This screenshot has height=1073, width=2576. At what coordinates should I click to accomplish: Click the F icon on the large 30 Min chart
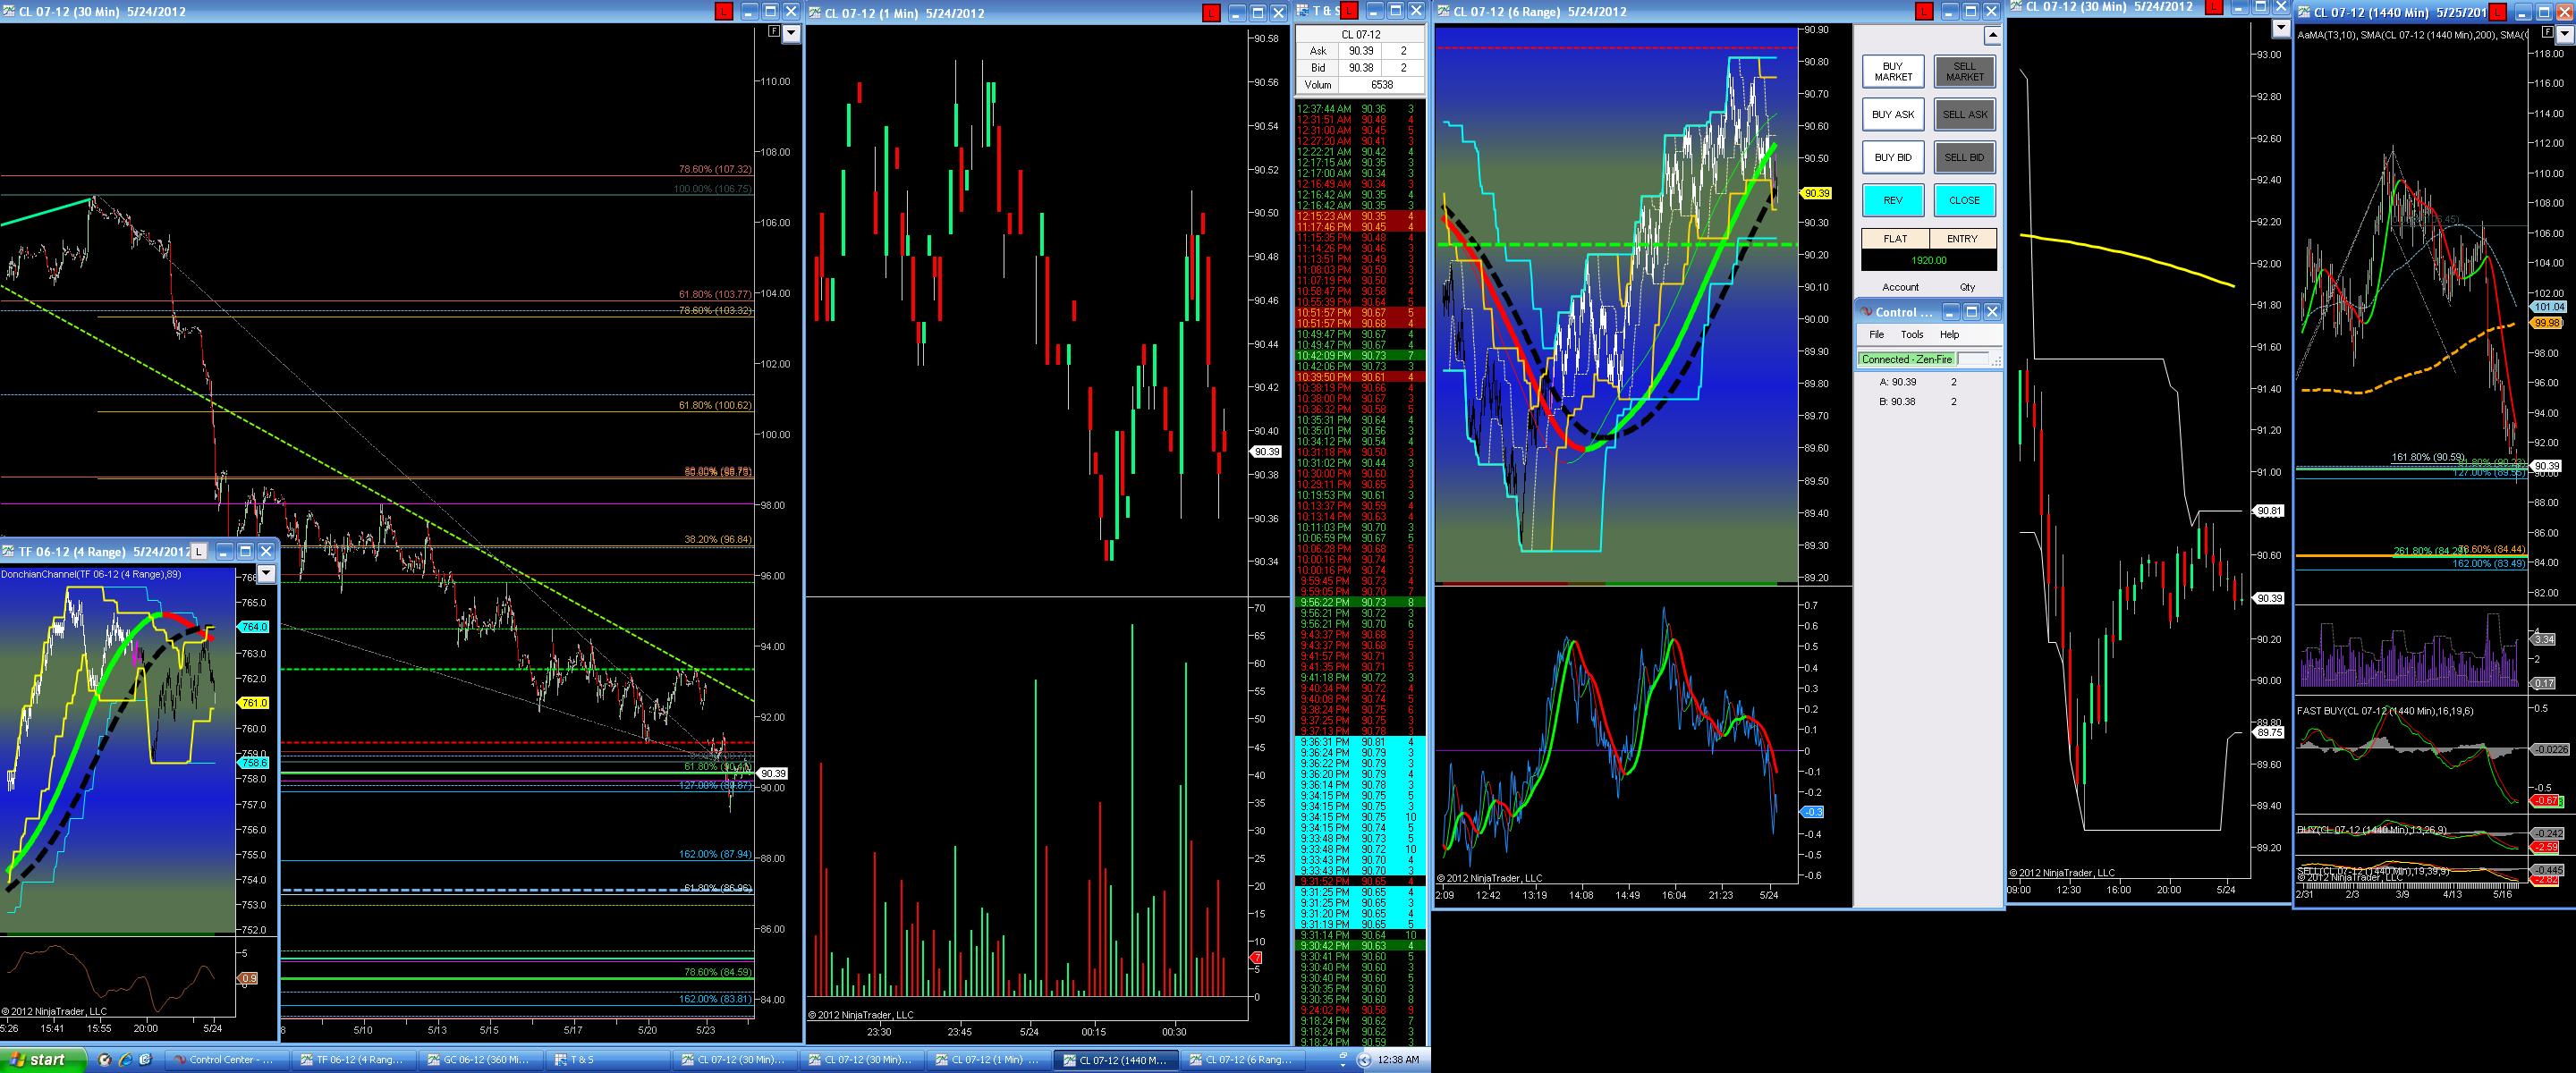tap(773, 32)
